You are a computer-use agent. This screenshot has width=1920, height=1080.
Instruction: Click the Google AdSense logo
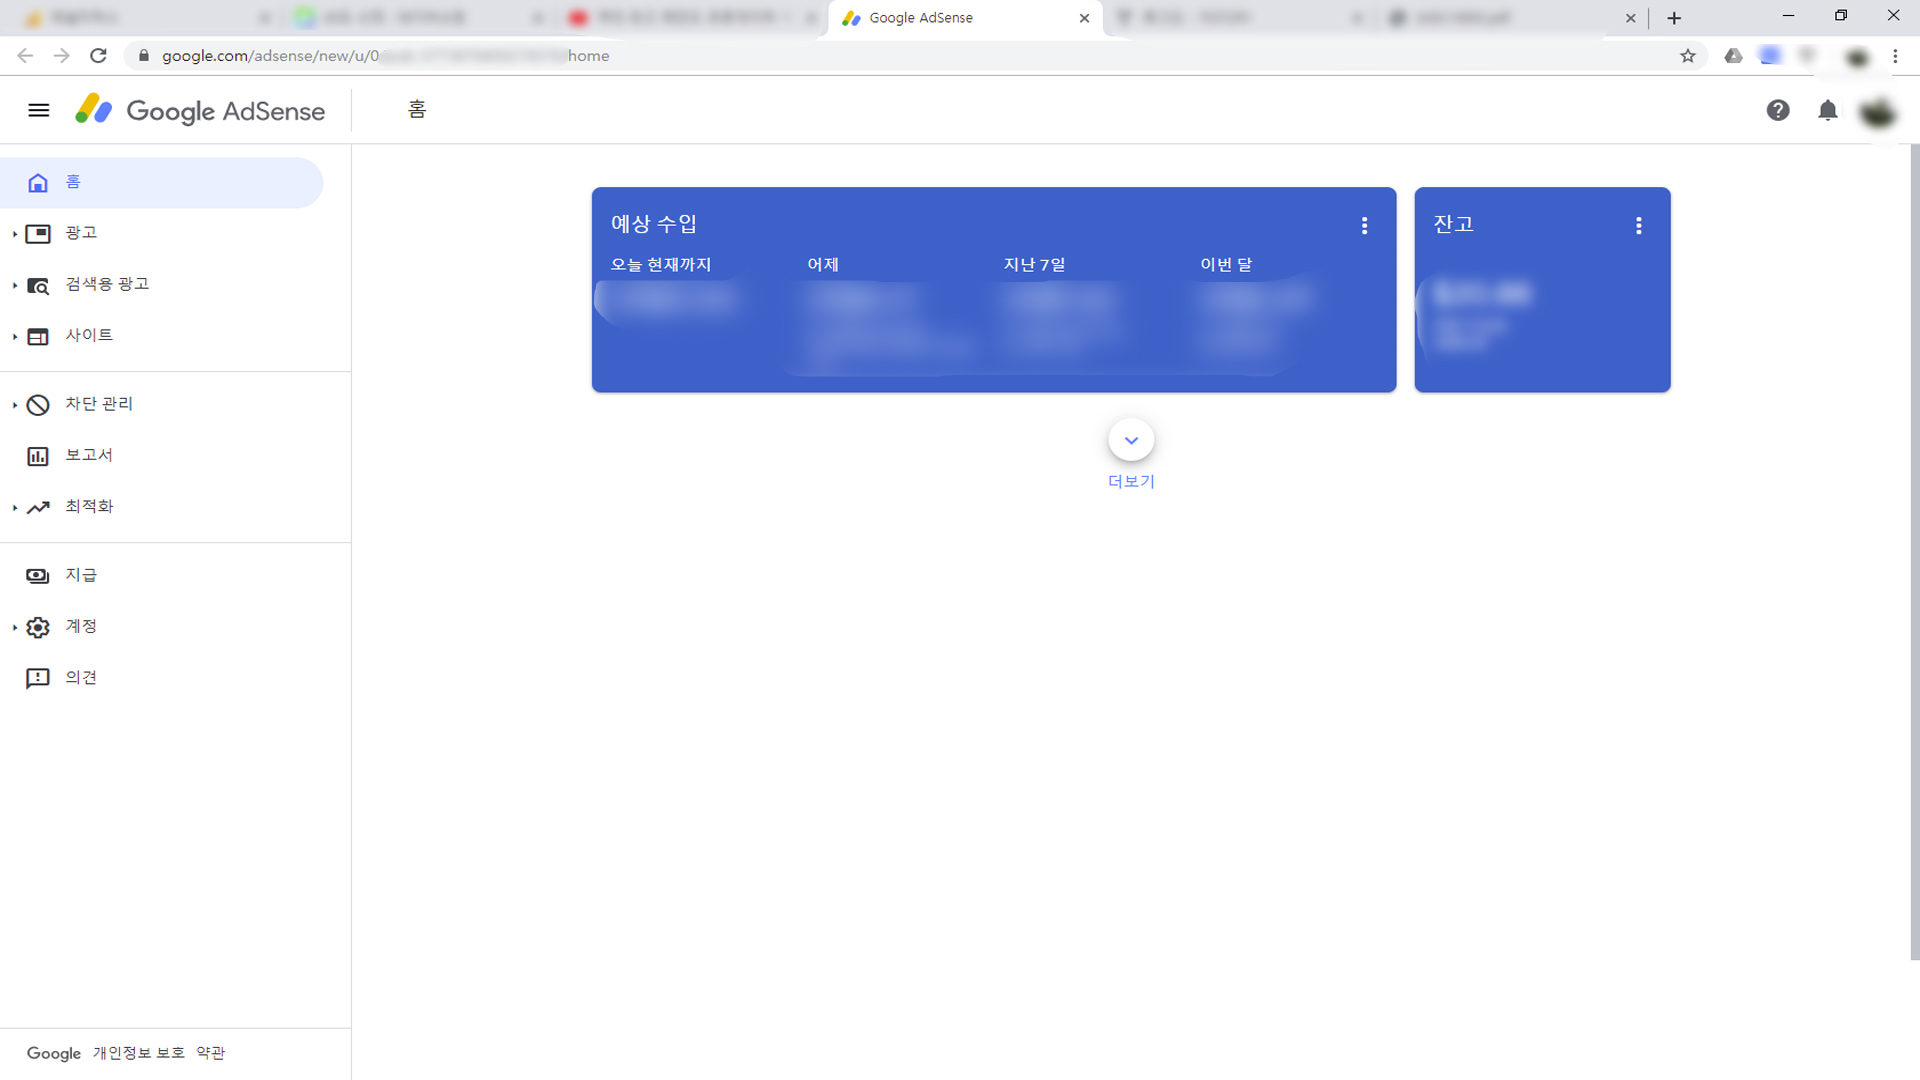click(x=200, y=110)
